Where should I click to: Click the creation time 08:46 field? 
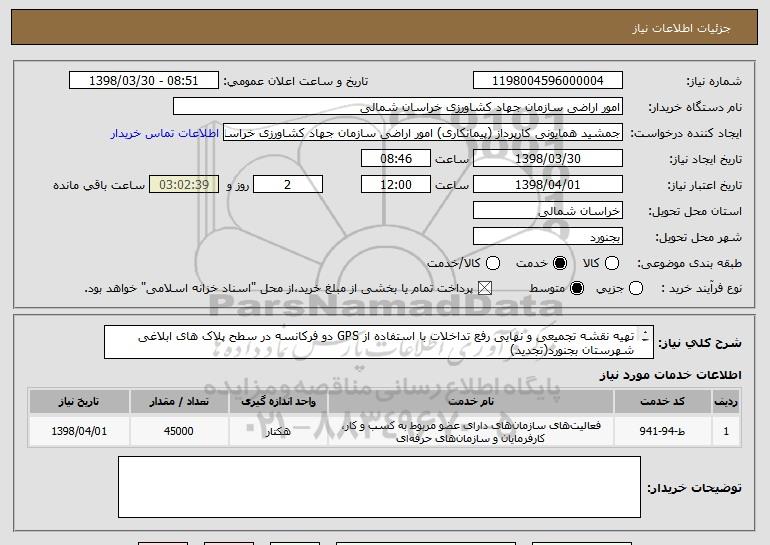[x=396, y=159]
